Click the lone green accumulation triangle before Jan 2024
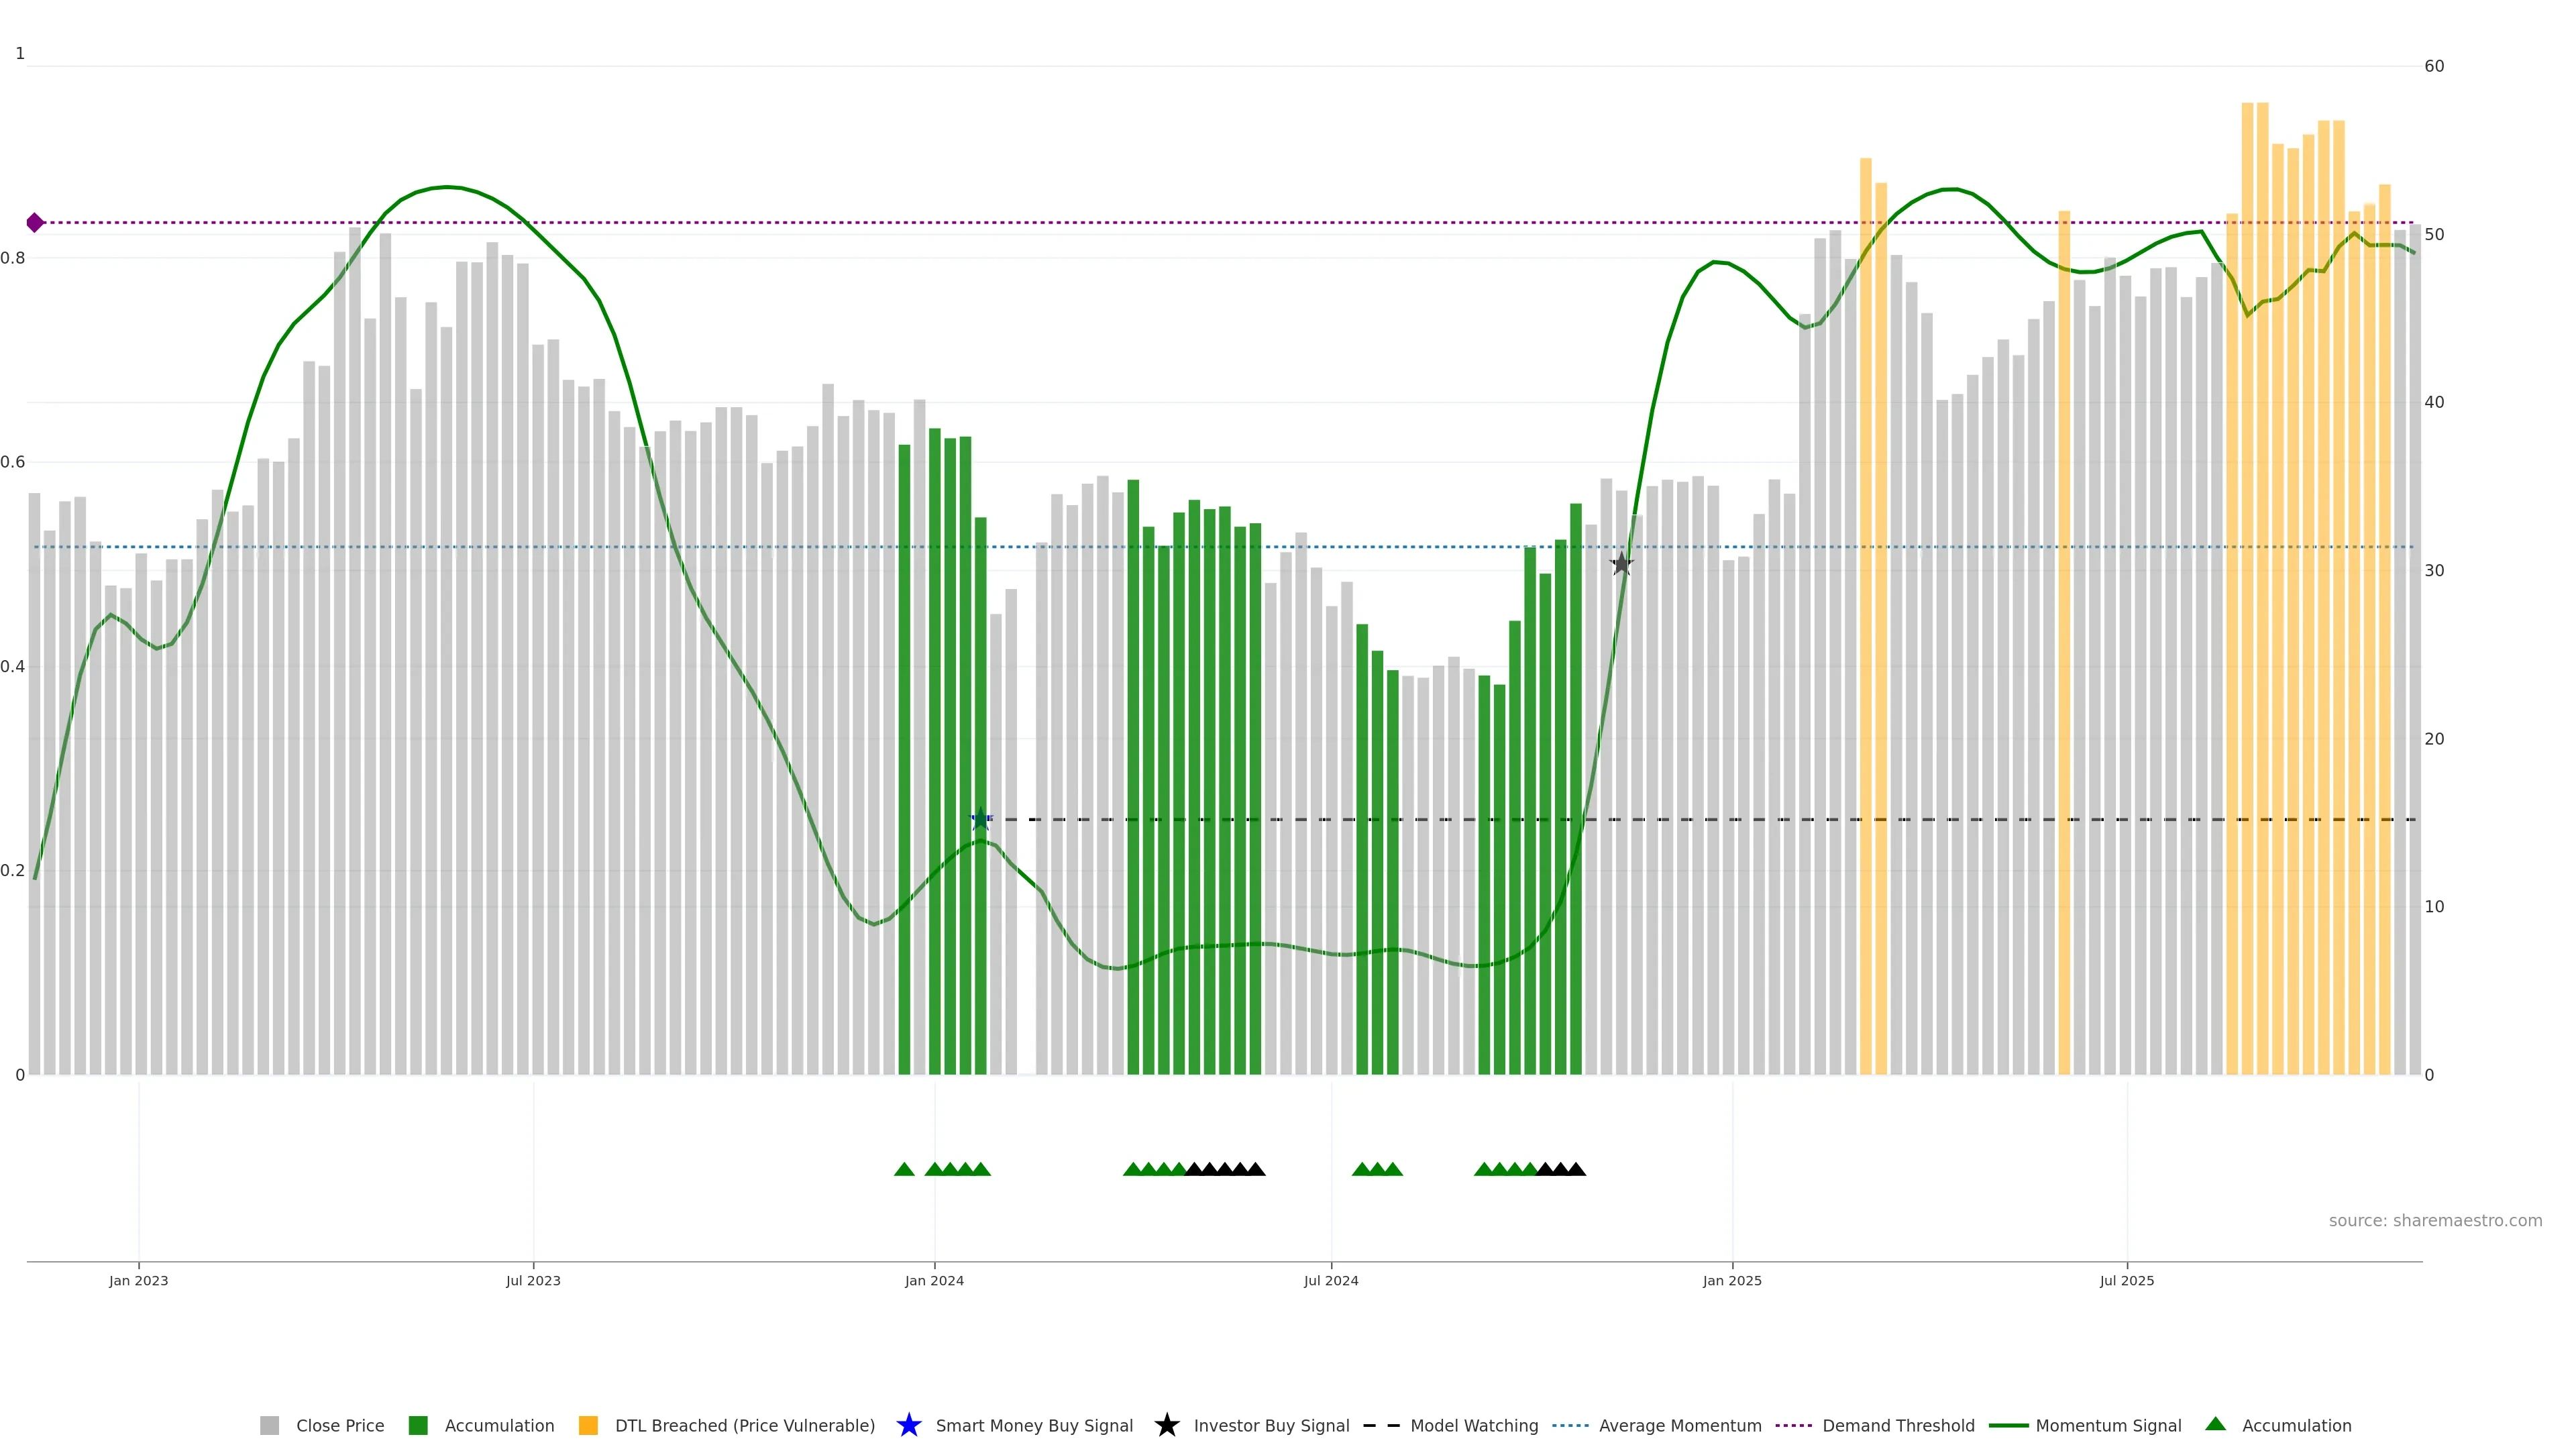The width and height of the screenshot is (2576, 1449). 904,1169
